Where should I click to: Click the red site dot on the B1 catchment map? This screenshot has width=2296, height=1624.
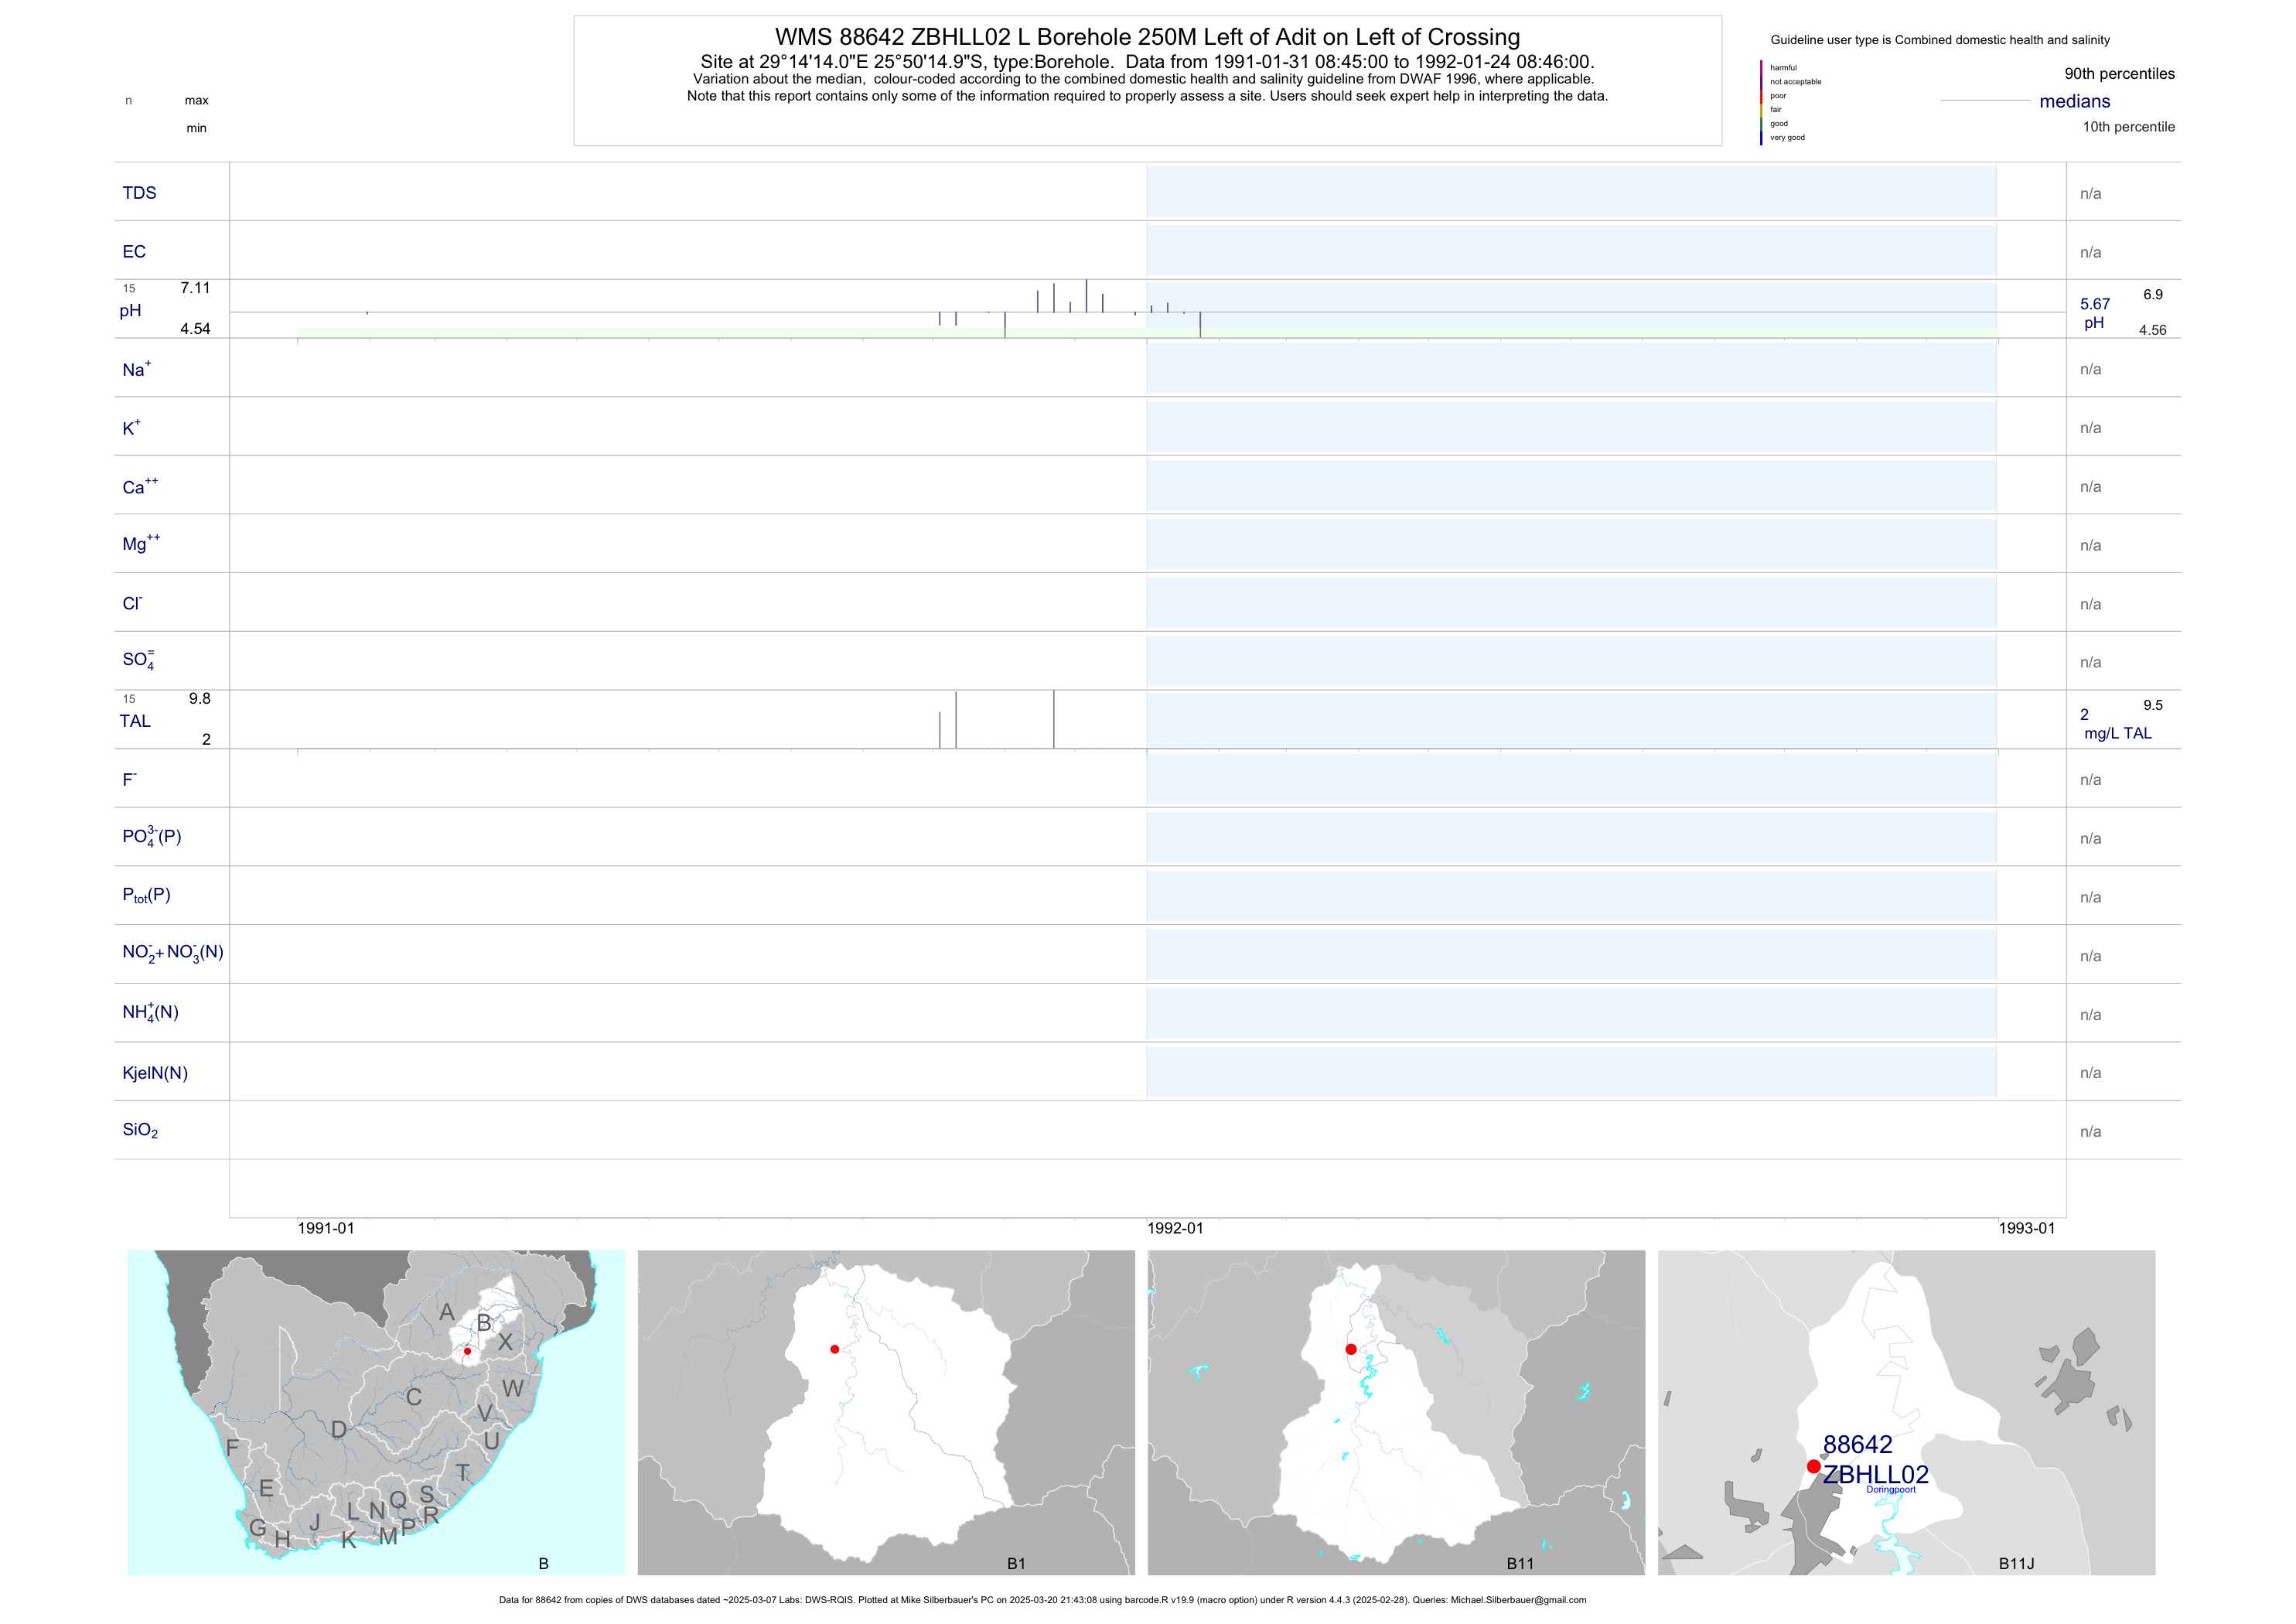[x=834, y=1349]
